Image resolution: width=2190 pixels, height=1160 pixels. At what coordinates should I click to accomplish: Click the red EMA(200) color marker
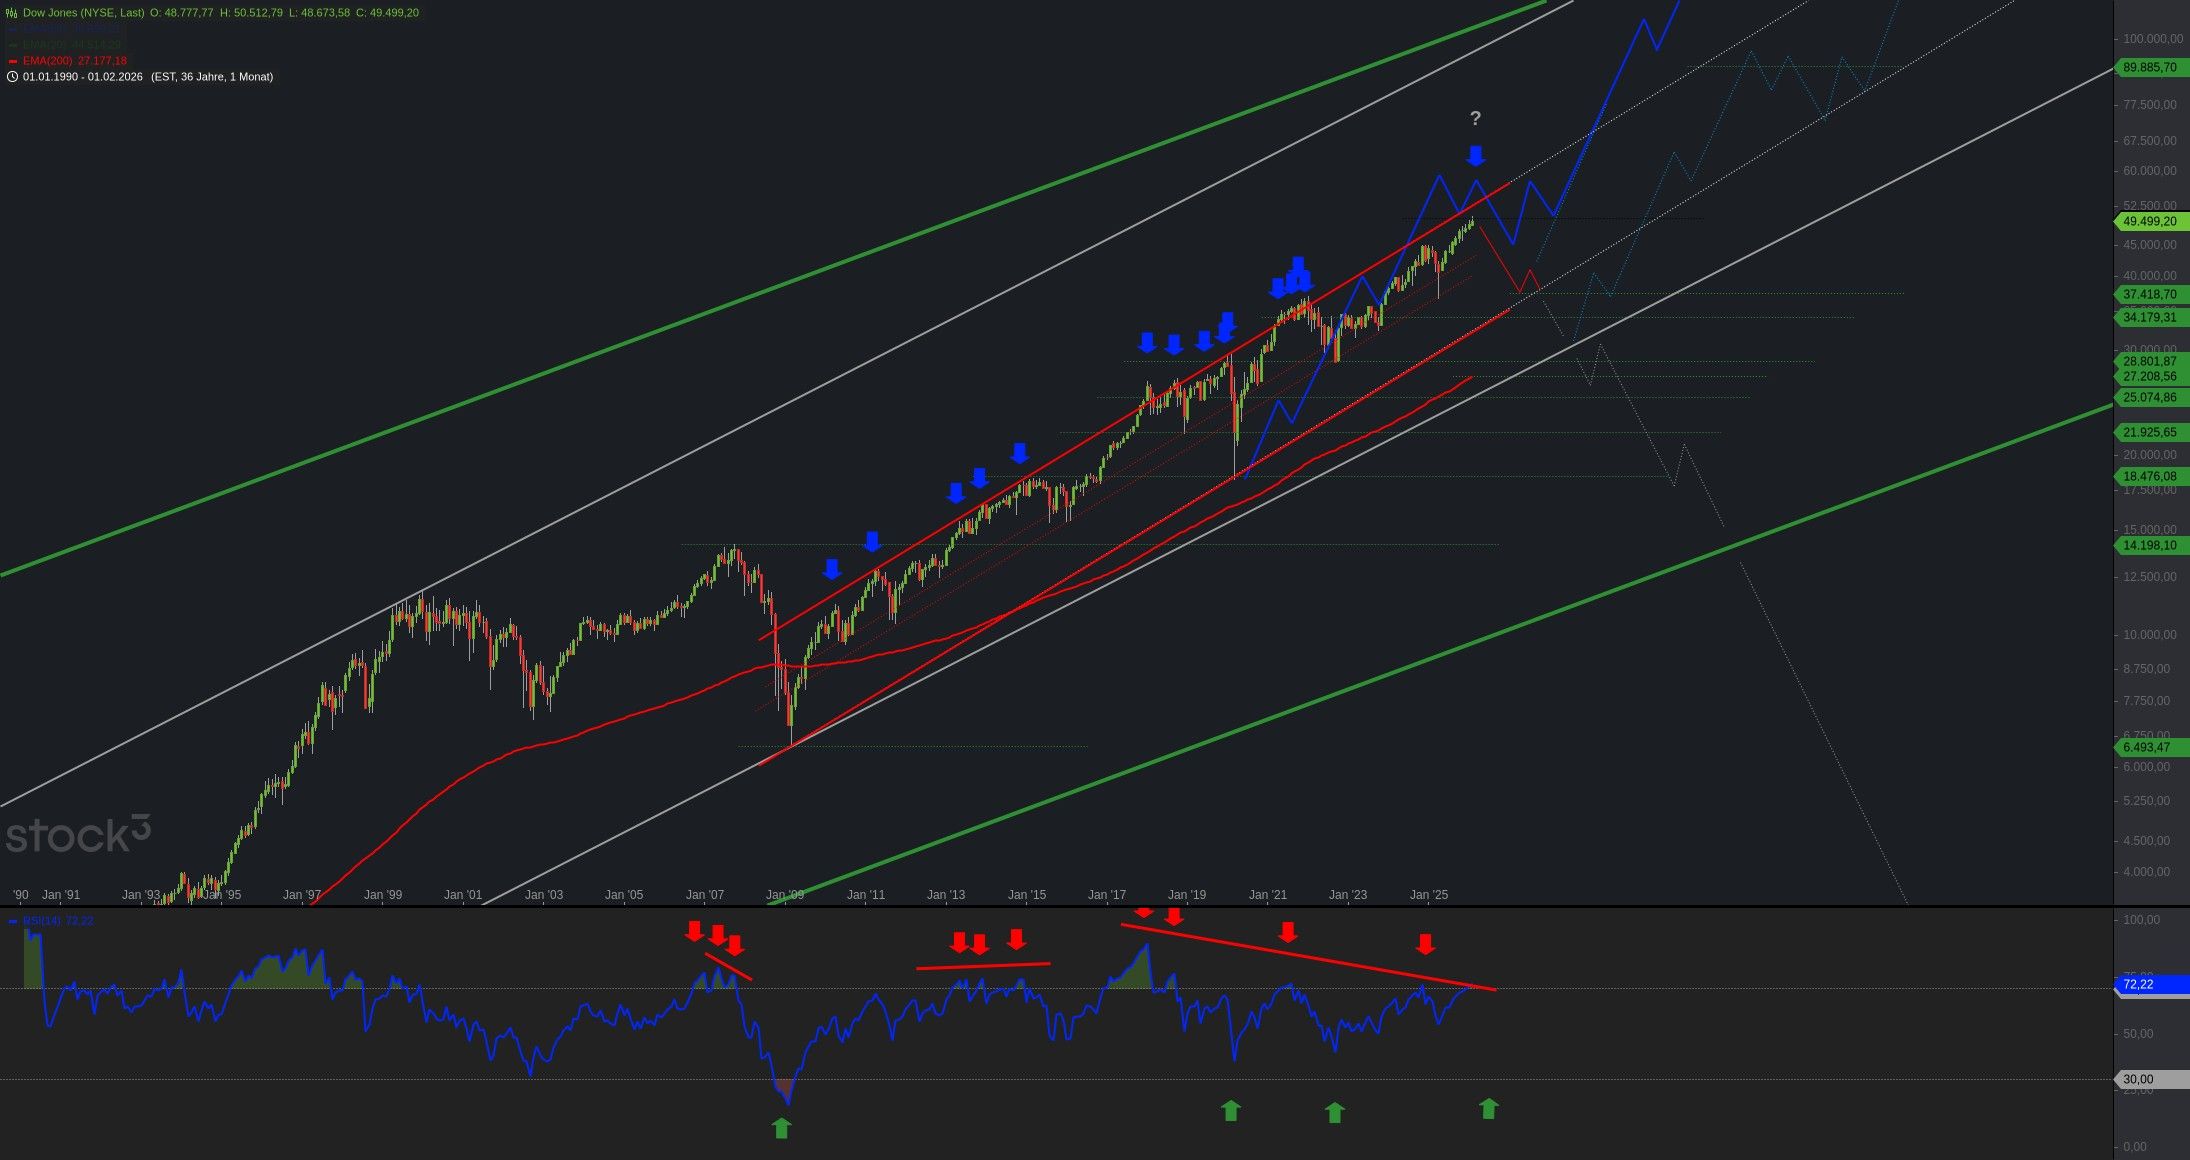[x=12, y=61]
